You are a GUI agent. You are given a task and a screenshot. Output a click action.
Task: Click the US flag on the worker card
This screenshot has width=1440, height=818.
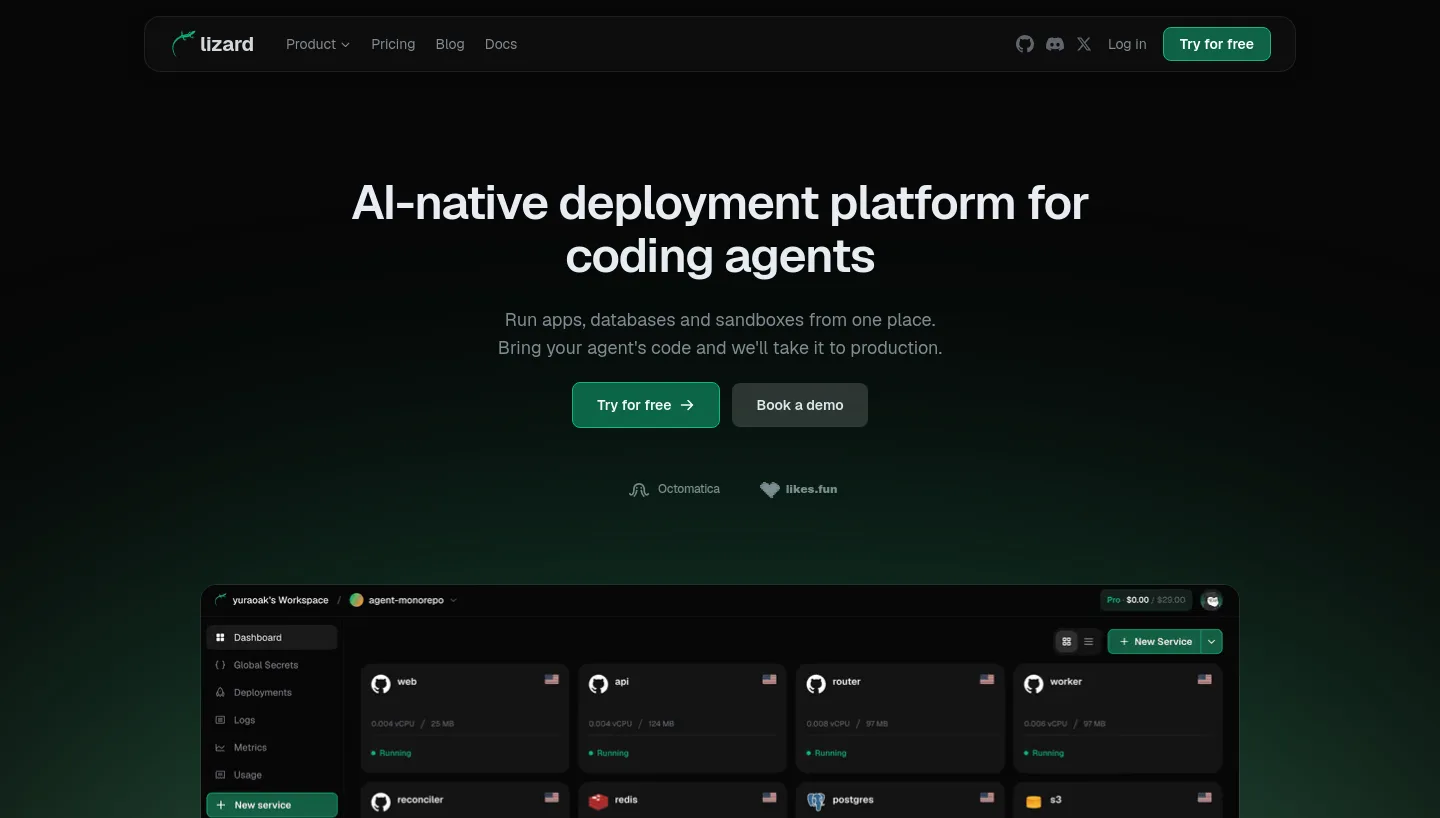[1205, 679]
